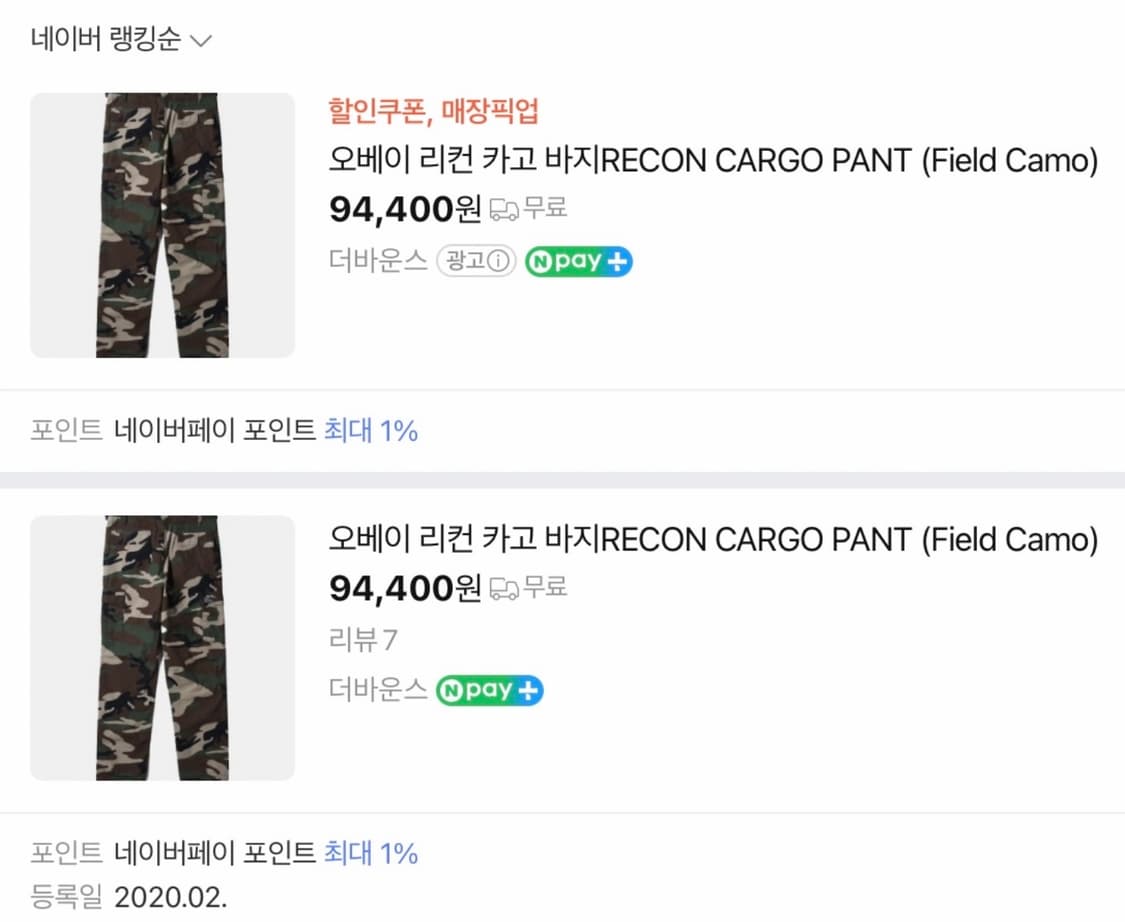Click 최대 1% point link on first listing
Image resolution: width=1125 pixels, height=922 pixels.
pyautogui.click(x=370, y=431)
